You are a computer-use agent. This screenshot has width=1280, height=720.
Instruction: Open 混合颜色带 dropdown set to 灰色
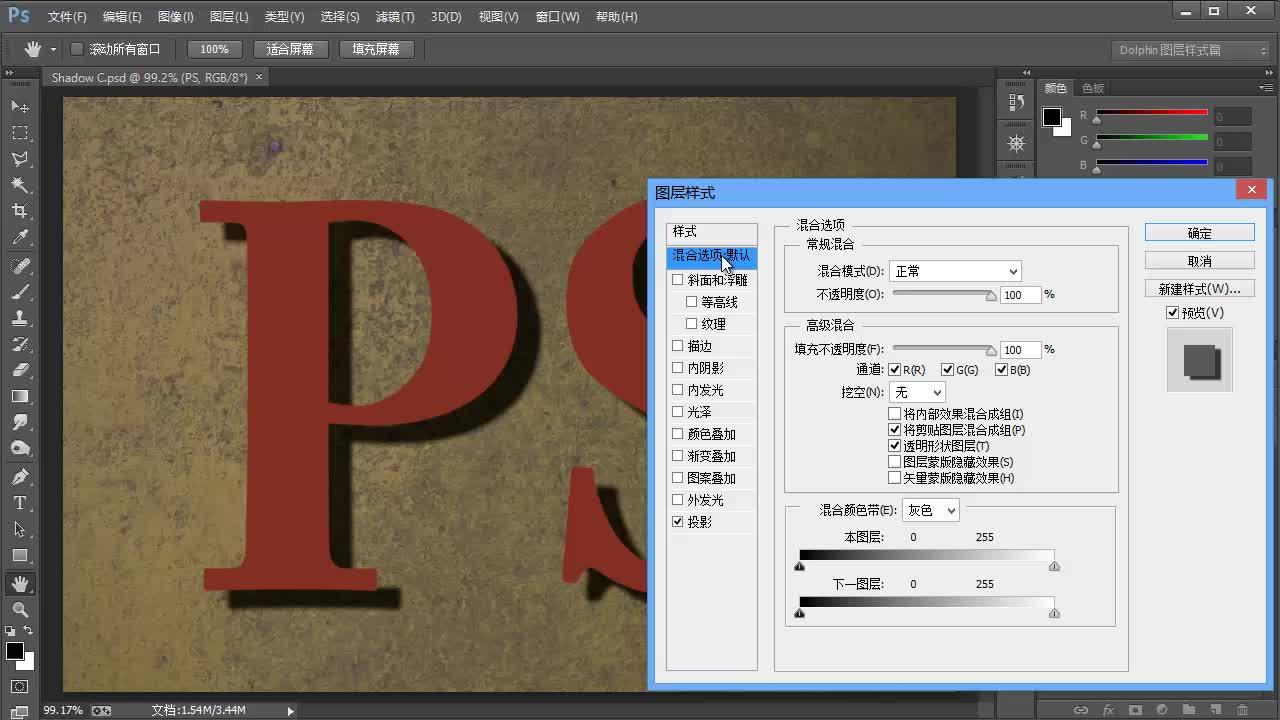(x=930, y=510)
